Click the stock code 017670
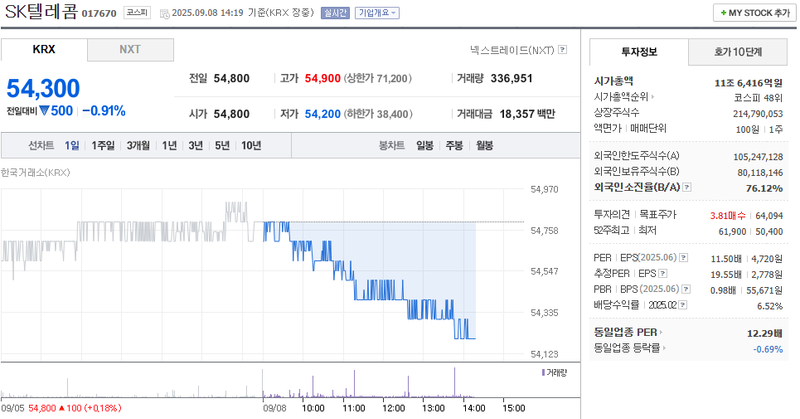This screenshot has width=800, height=419. (x=99, y=14)
